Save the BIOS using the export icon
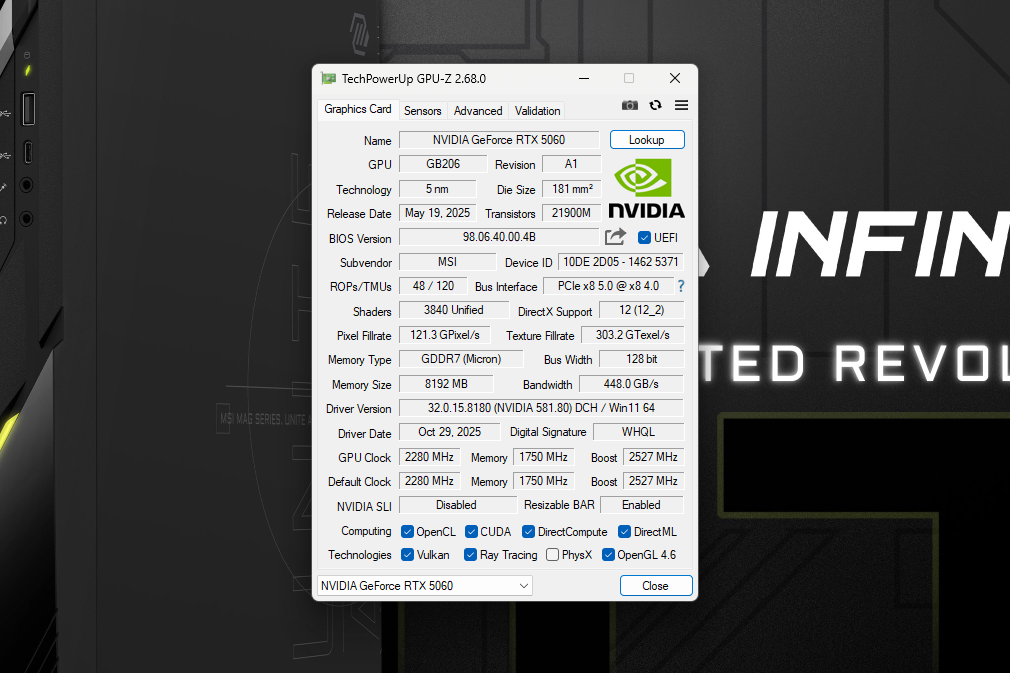1010x673 pixels. pos(616,237)
